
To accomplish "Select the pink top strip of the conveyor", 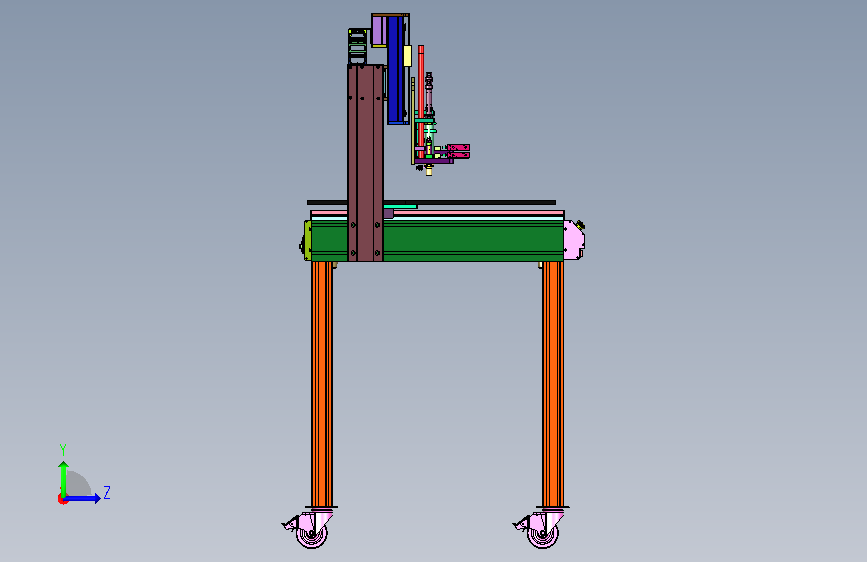I will click(474, 213).
